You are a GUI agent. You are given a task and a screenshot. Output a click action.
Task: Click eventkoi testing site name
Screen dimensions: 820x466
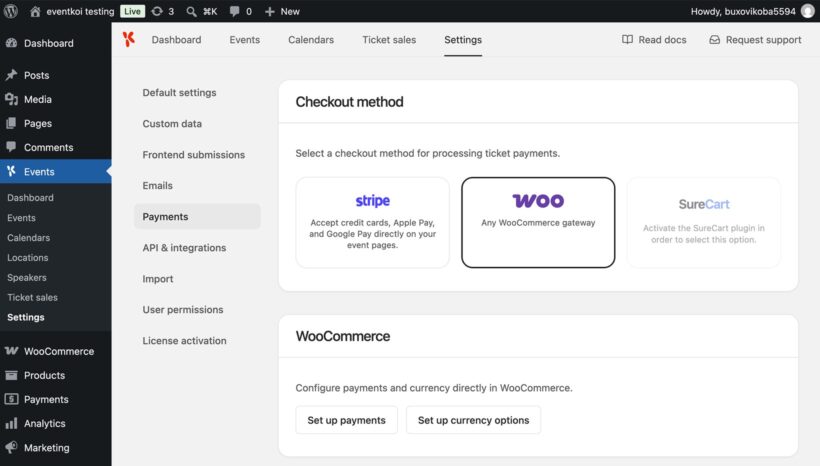coord(80,11)
